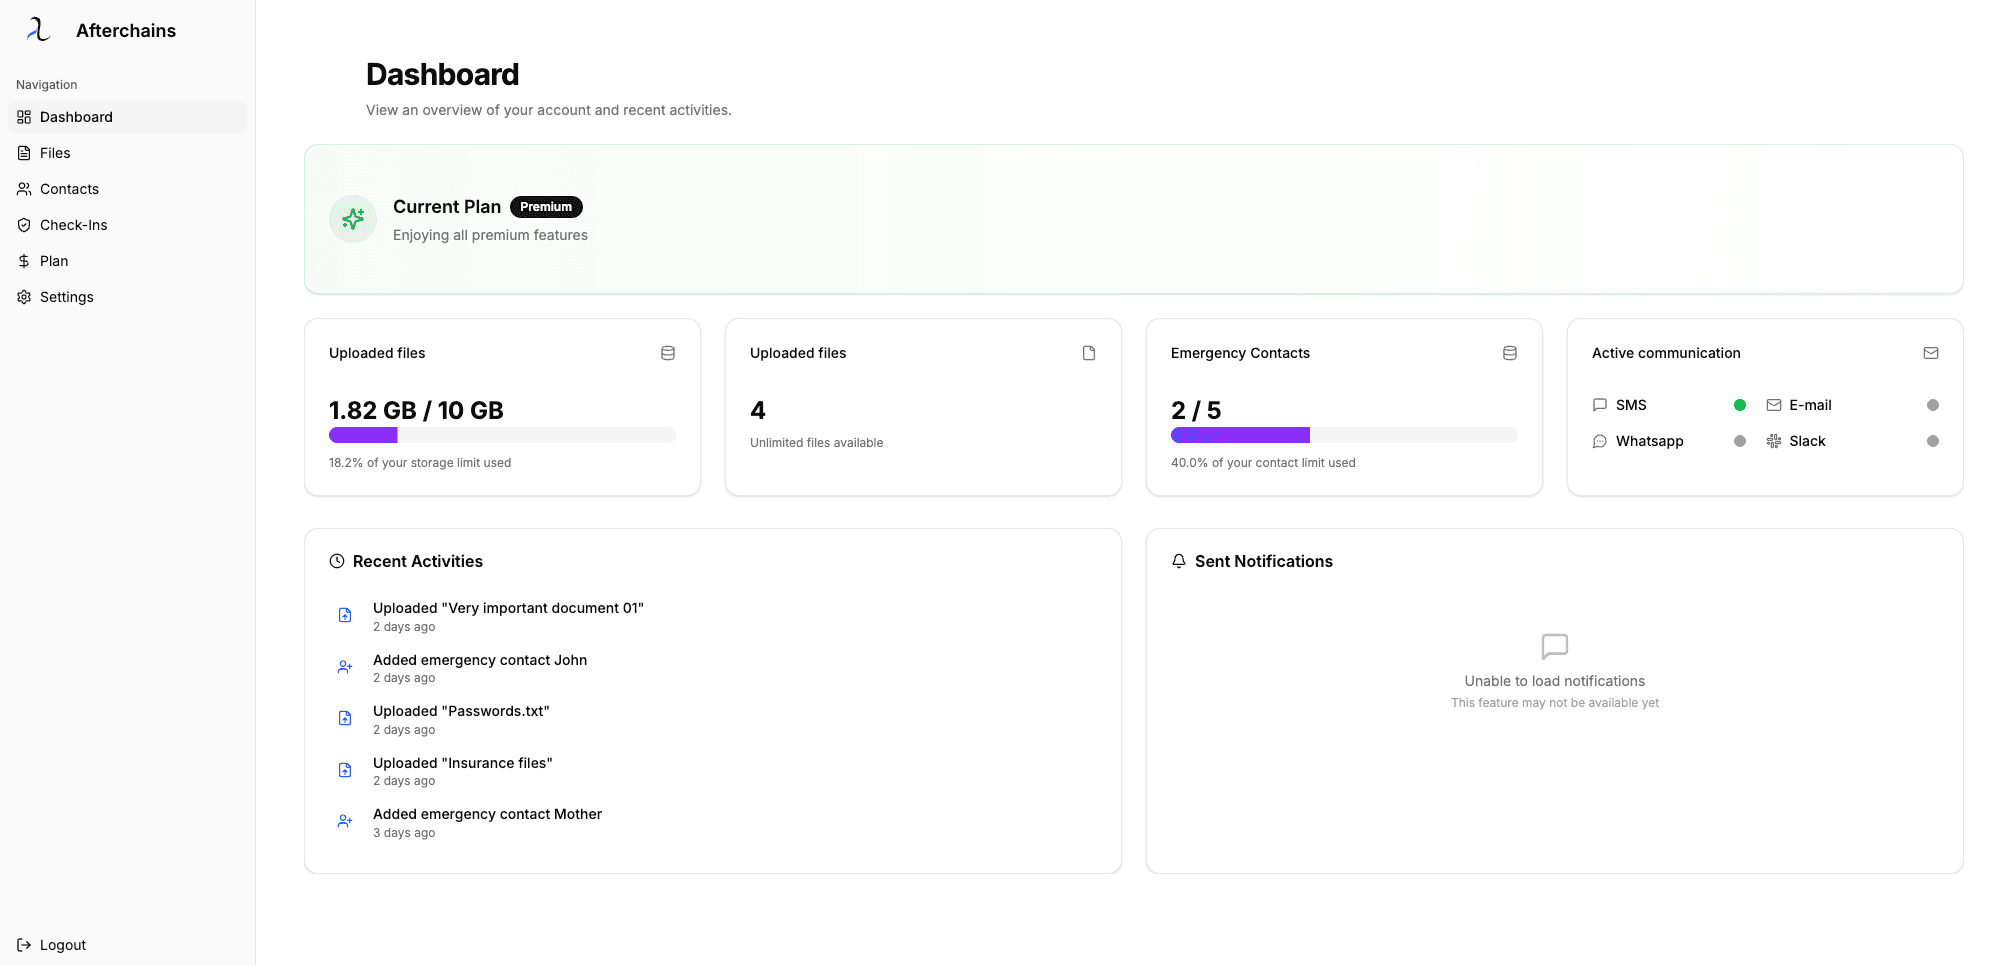Click the envelope icon on Active communication card

[1931, 352]
